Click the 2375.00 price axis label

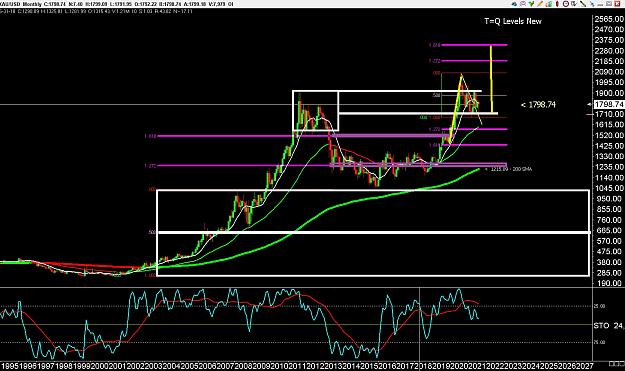(609, 40)
